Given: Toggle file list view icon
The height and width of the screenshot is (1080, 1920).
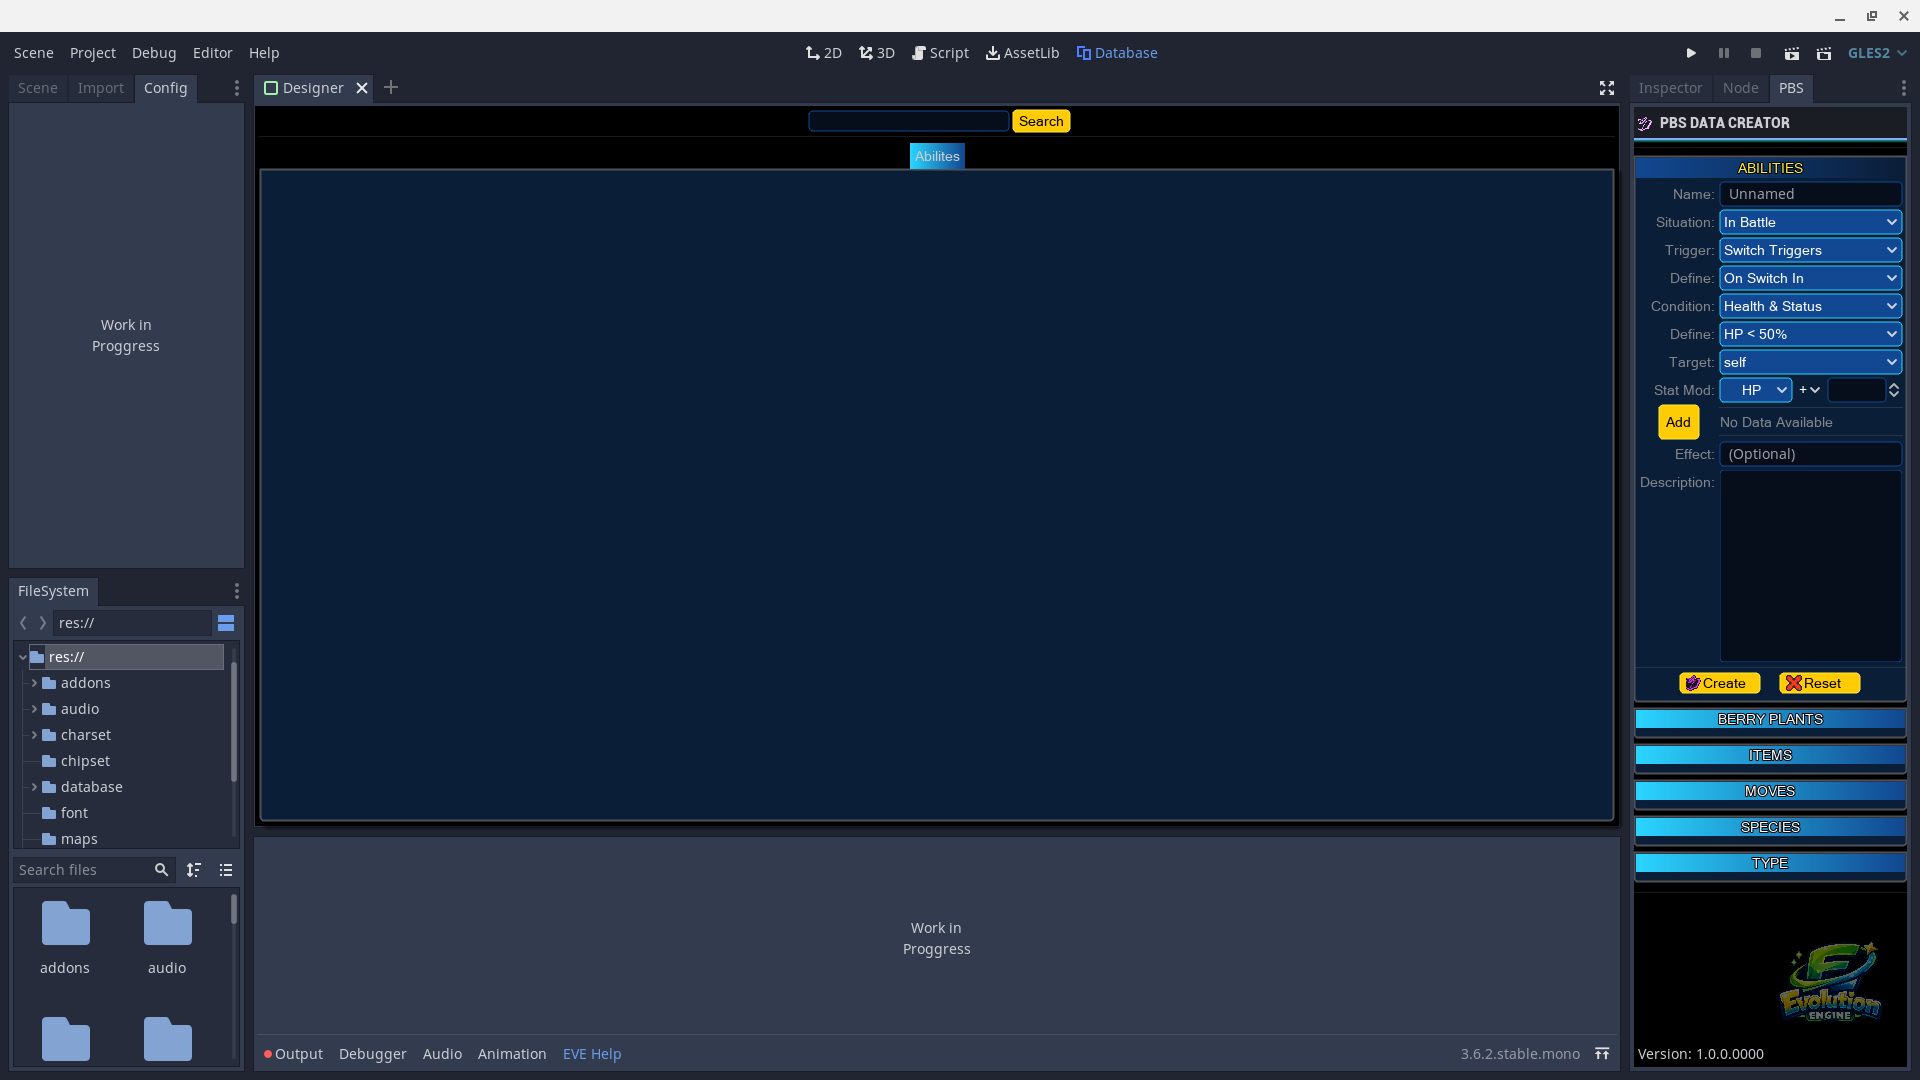Looking at the screenshot, I should point(226,870).
